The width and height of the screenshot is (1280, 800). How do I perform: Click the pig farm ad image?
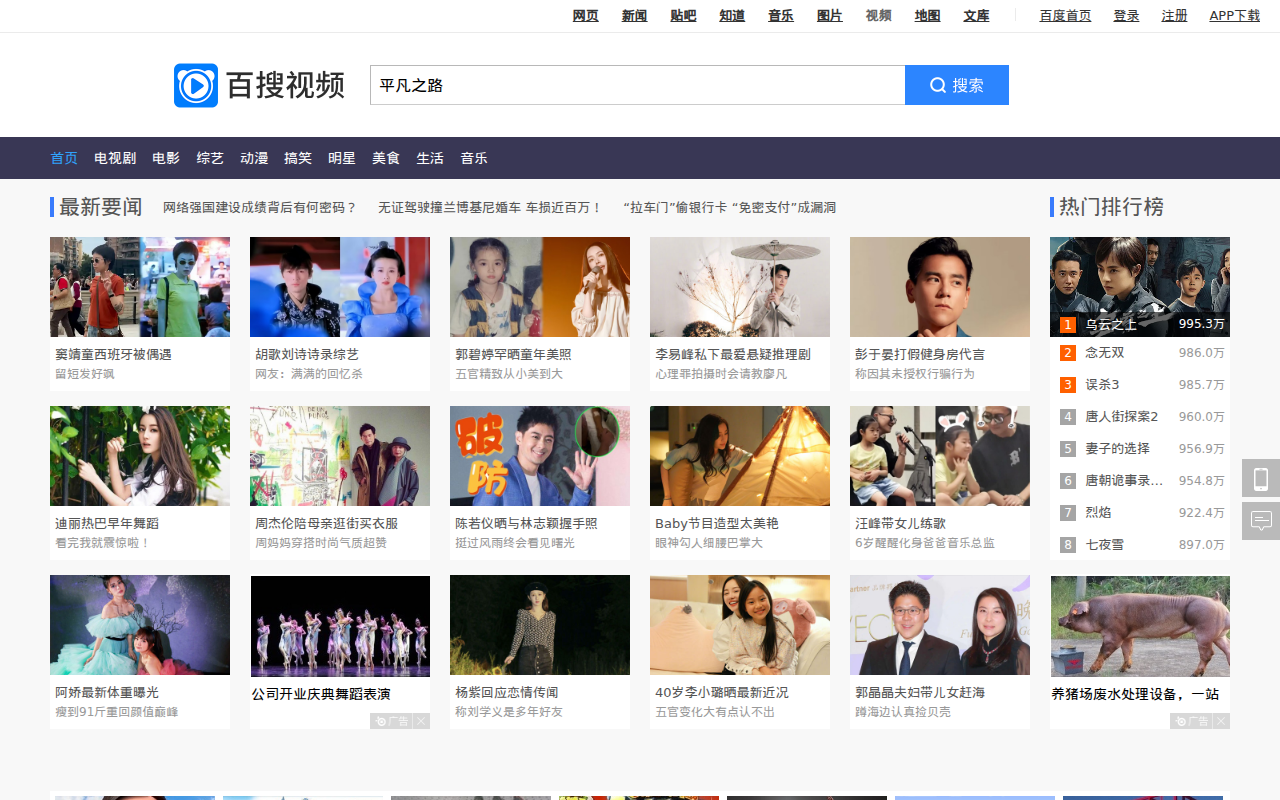pyautogui.click(x=1140, y=626)
